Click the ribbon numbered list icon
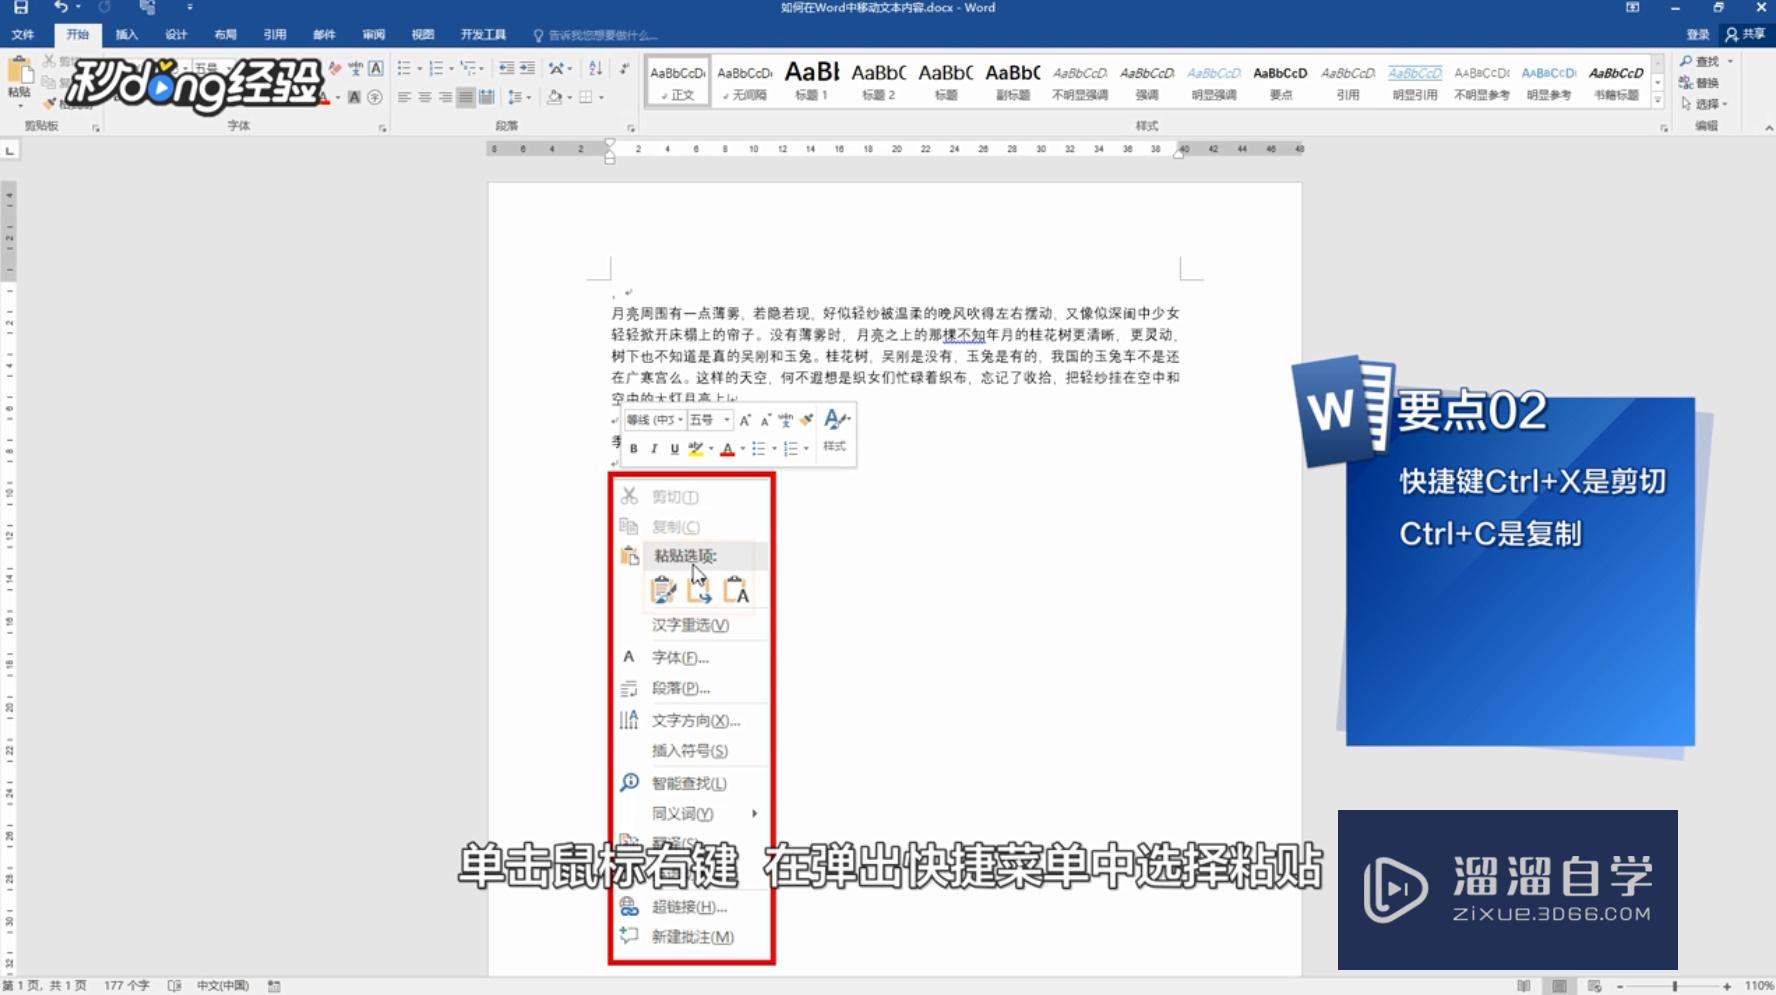The image size is (1776, 995). [x=436, y=68]
